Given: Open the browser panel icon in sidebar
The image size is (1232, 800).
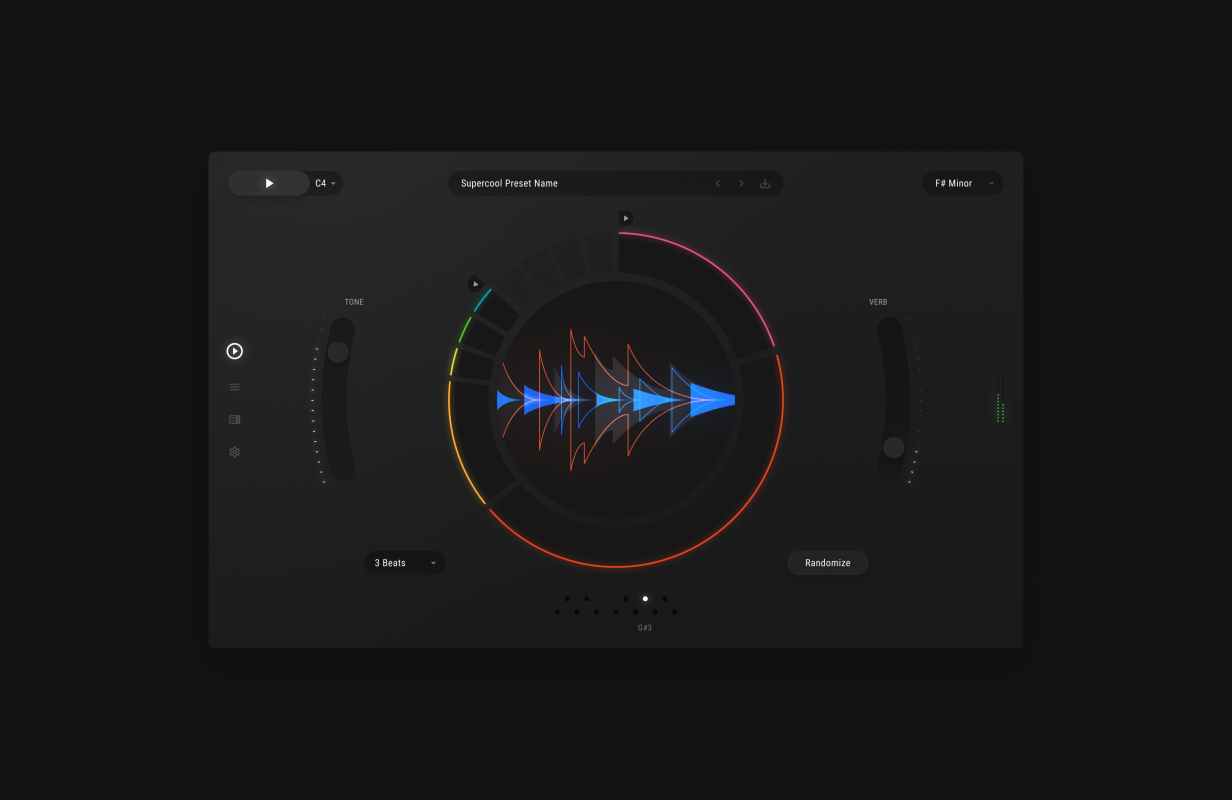Looking at the screenshot, I should click(234, 420).
